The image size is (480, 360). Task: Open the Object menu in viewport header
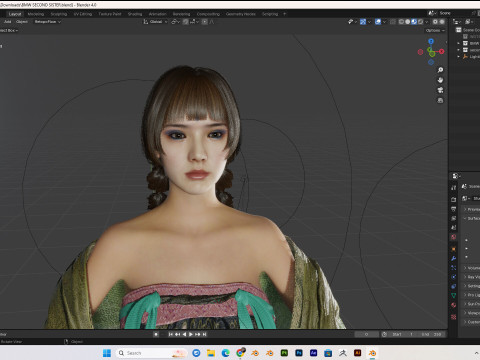click(22, 22)
